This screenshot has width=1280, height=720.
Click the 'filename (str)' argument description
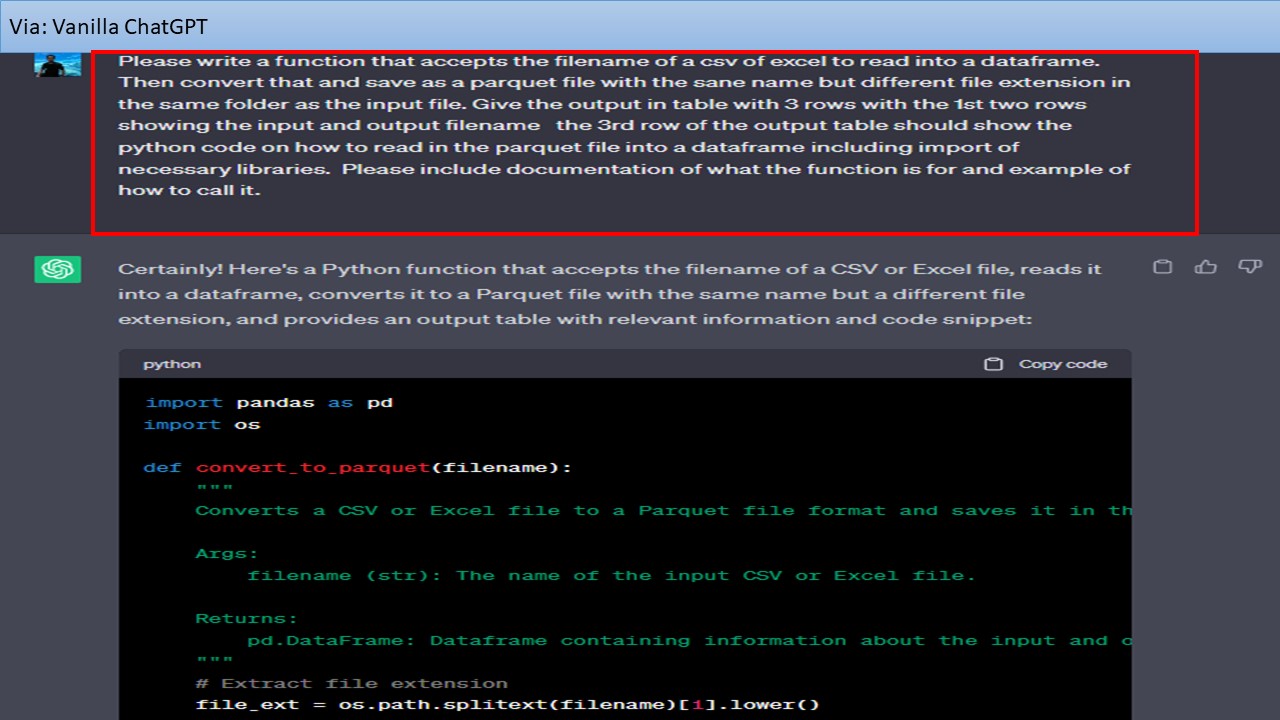pyautogui.click(x=611, y=576)
